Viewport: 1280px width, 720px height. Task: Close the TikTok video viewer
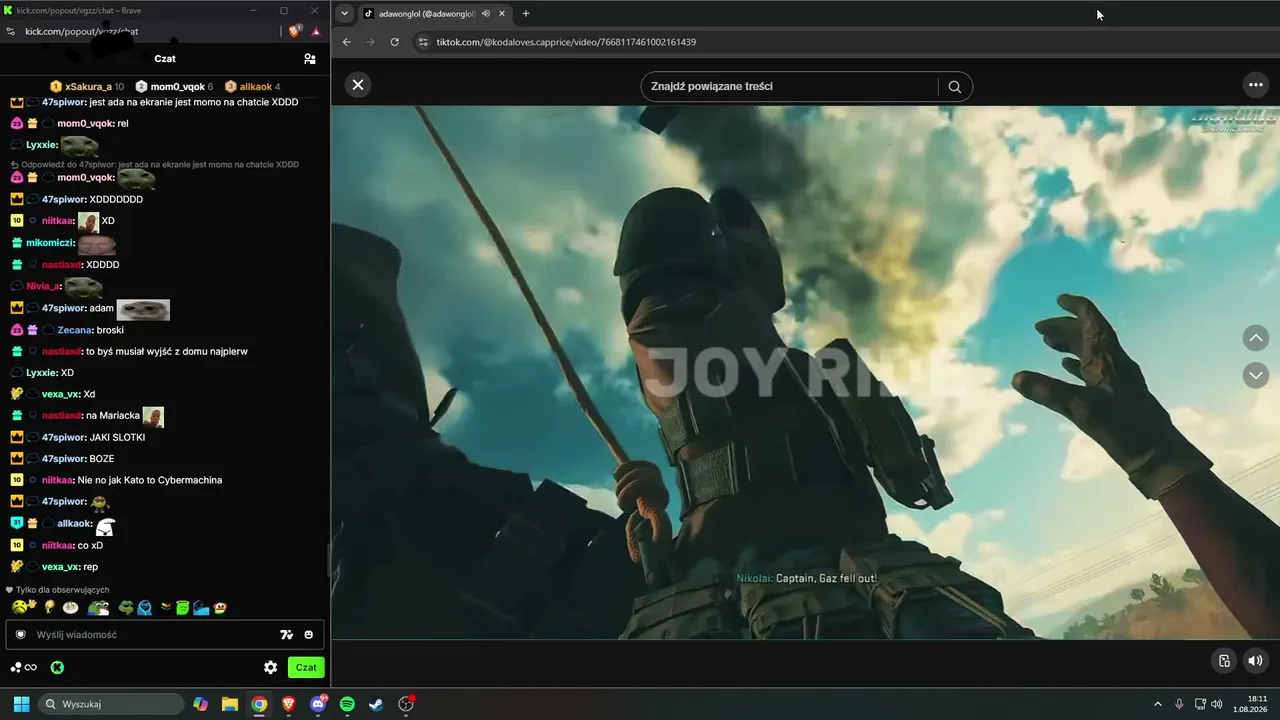pos(358,85)
